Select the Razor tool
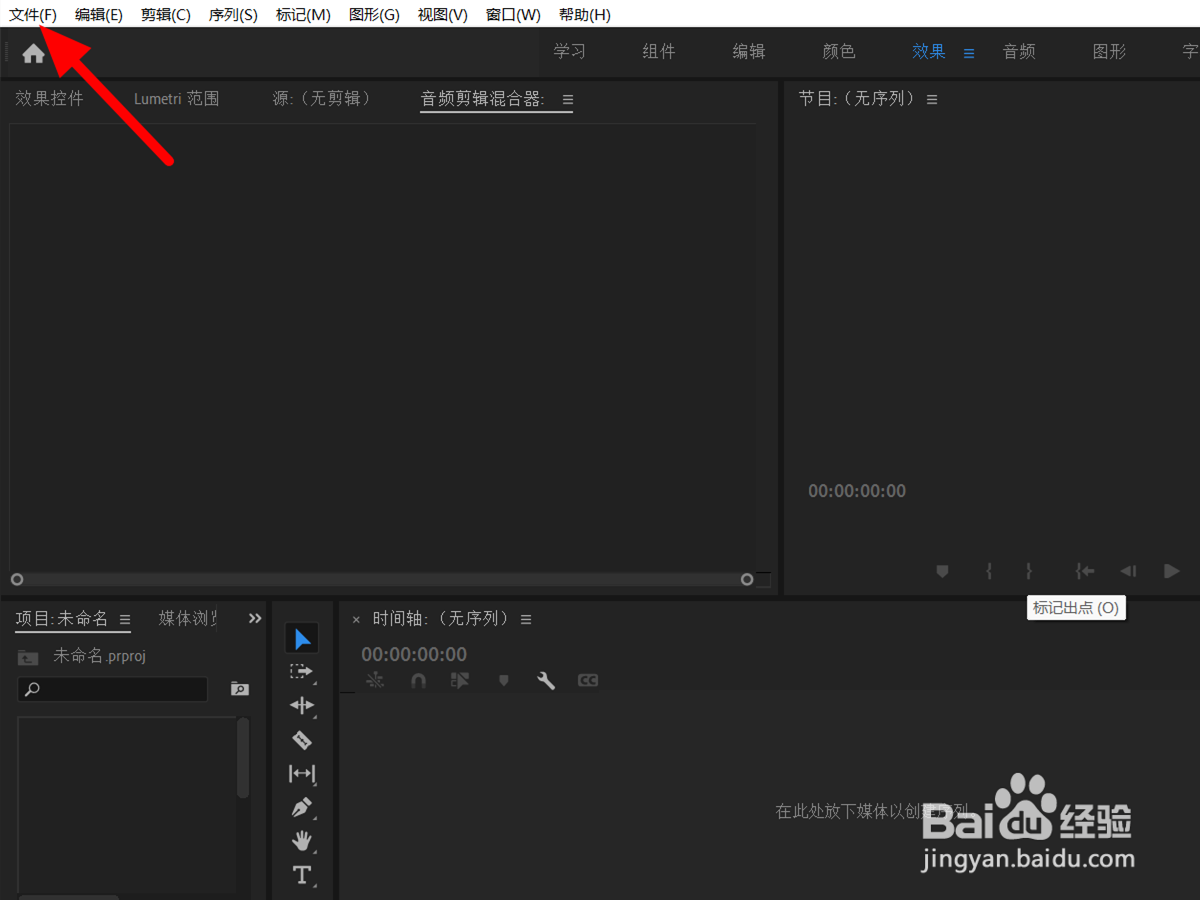The height and width of the screenshot is (900, 1200). (302, 740)
